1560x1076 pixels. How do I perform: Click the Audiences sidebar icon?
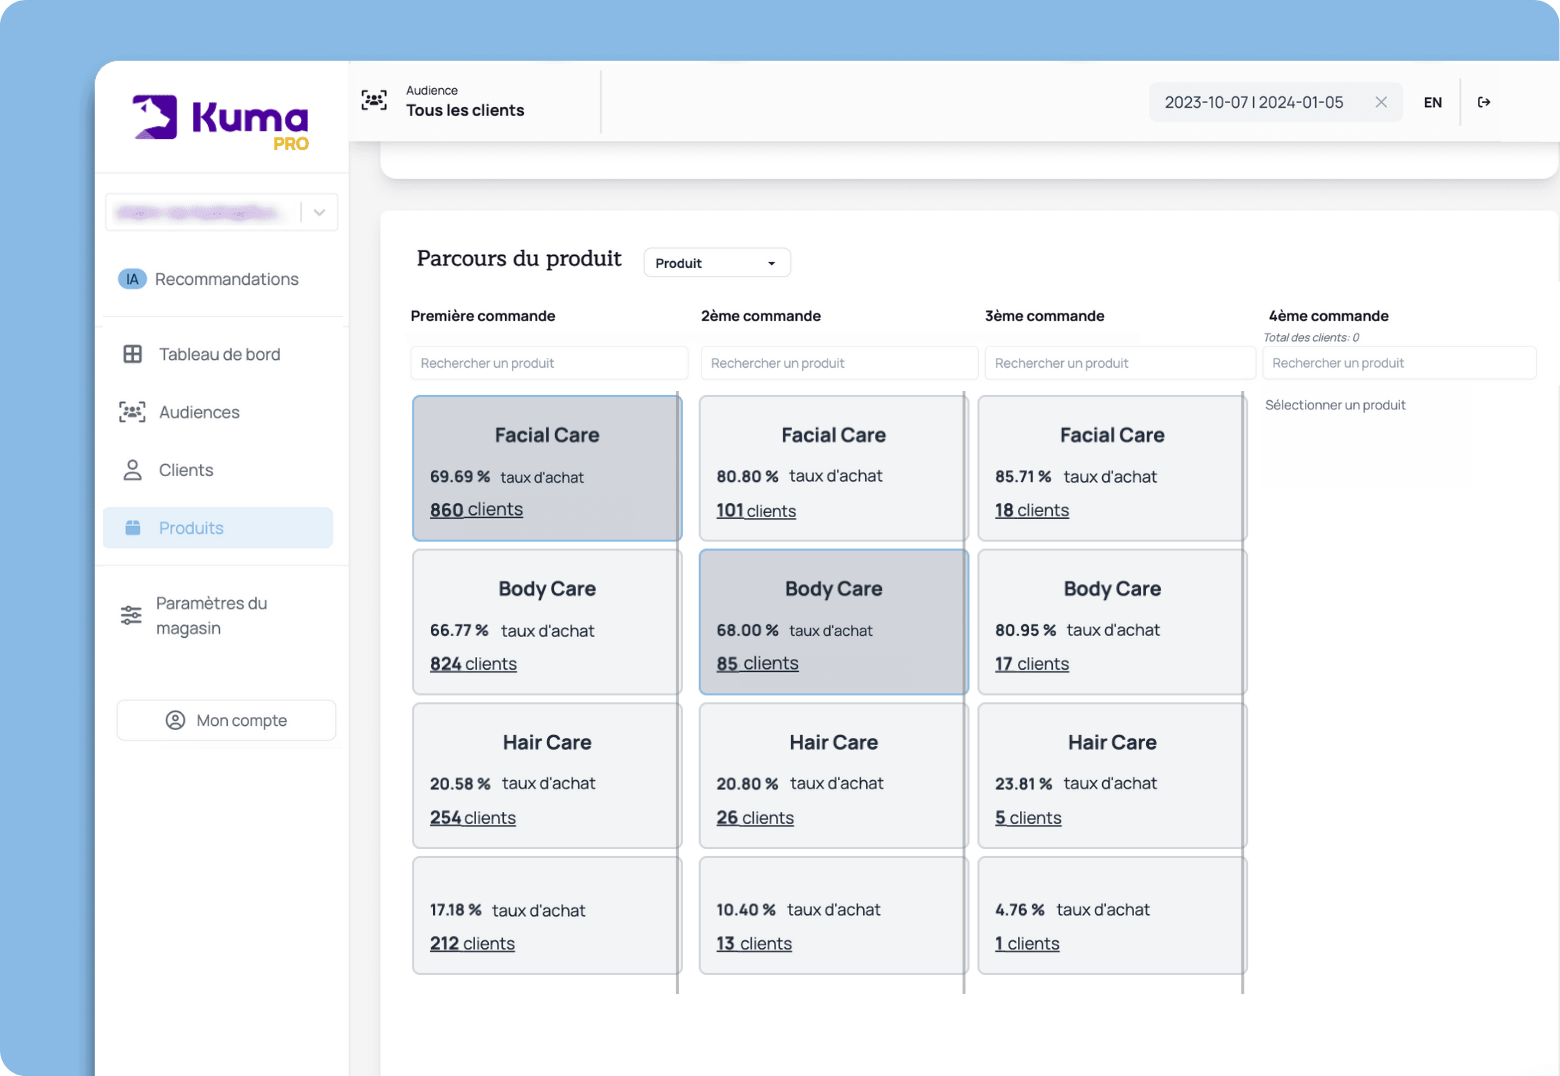click(x=132, y=412)
